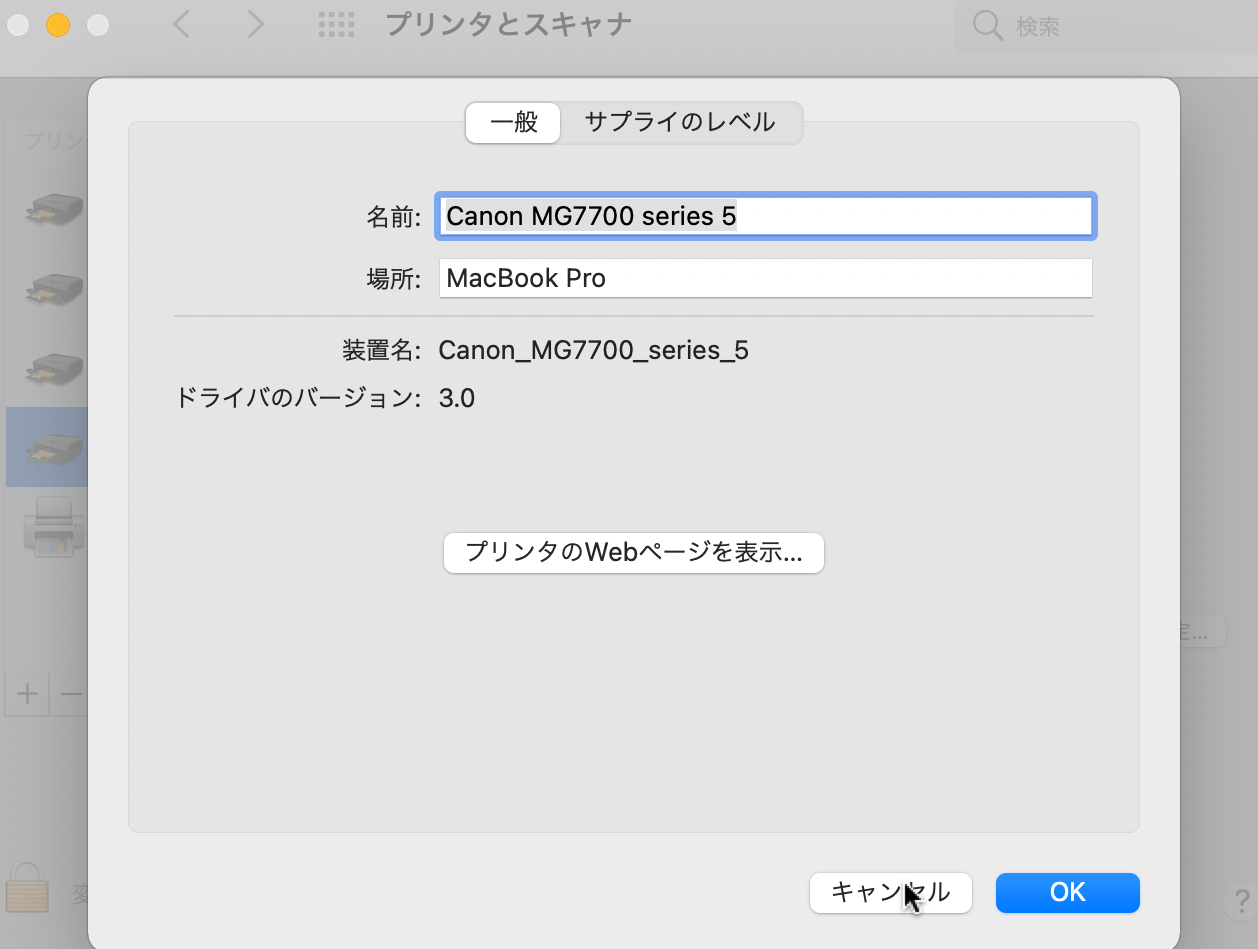Select the second Canon printer in the list

(x=54, y=288)
